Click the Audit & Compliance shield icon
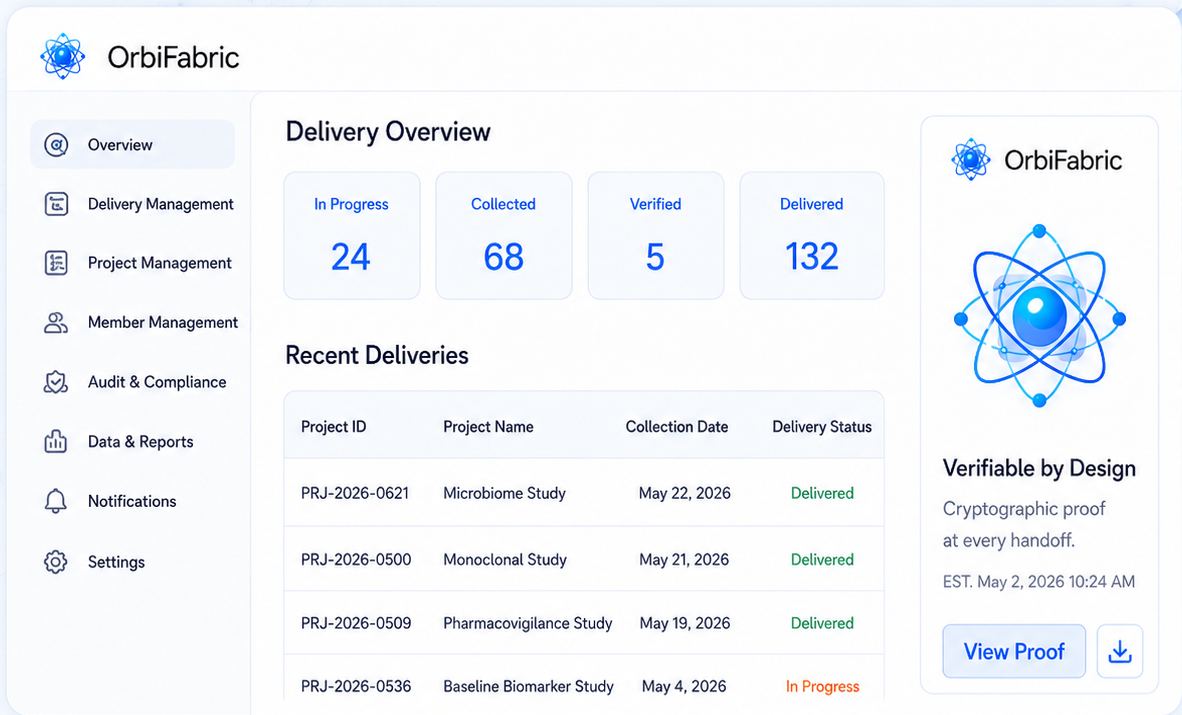Screen dimensions: 1182x715 [56, 382]
